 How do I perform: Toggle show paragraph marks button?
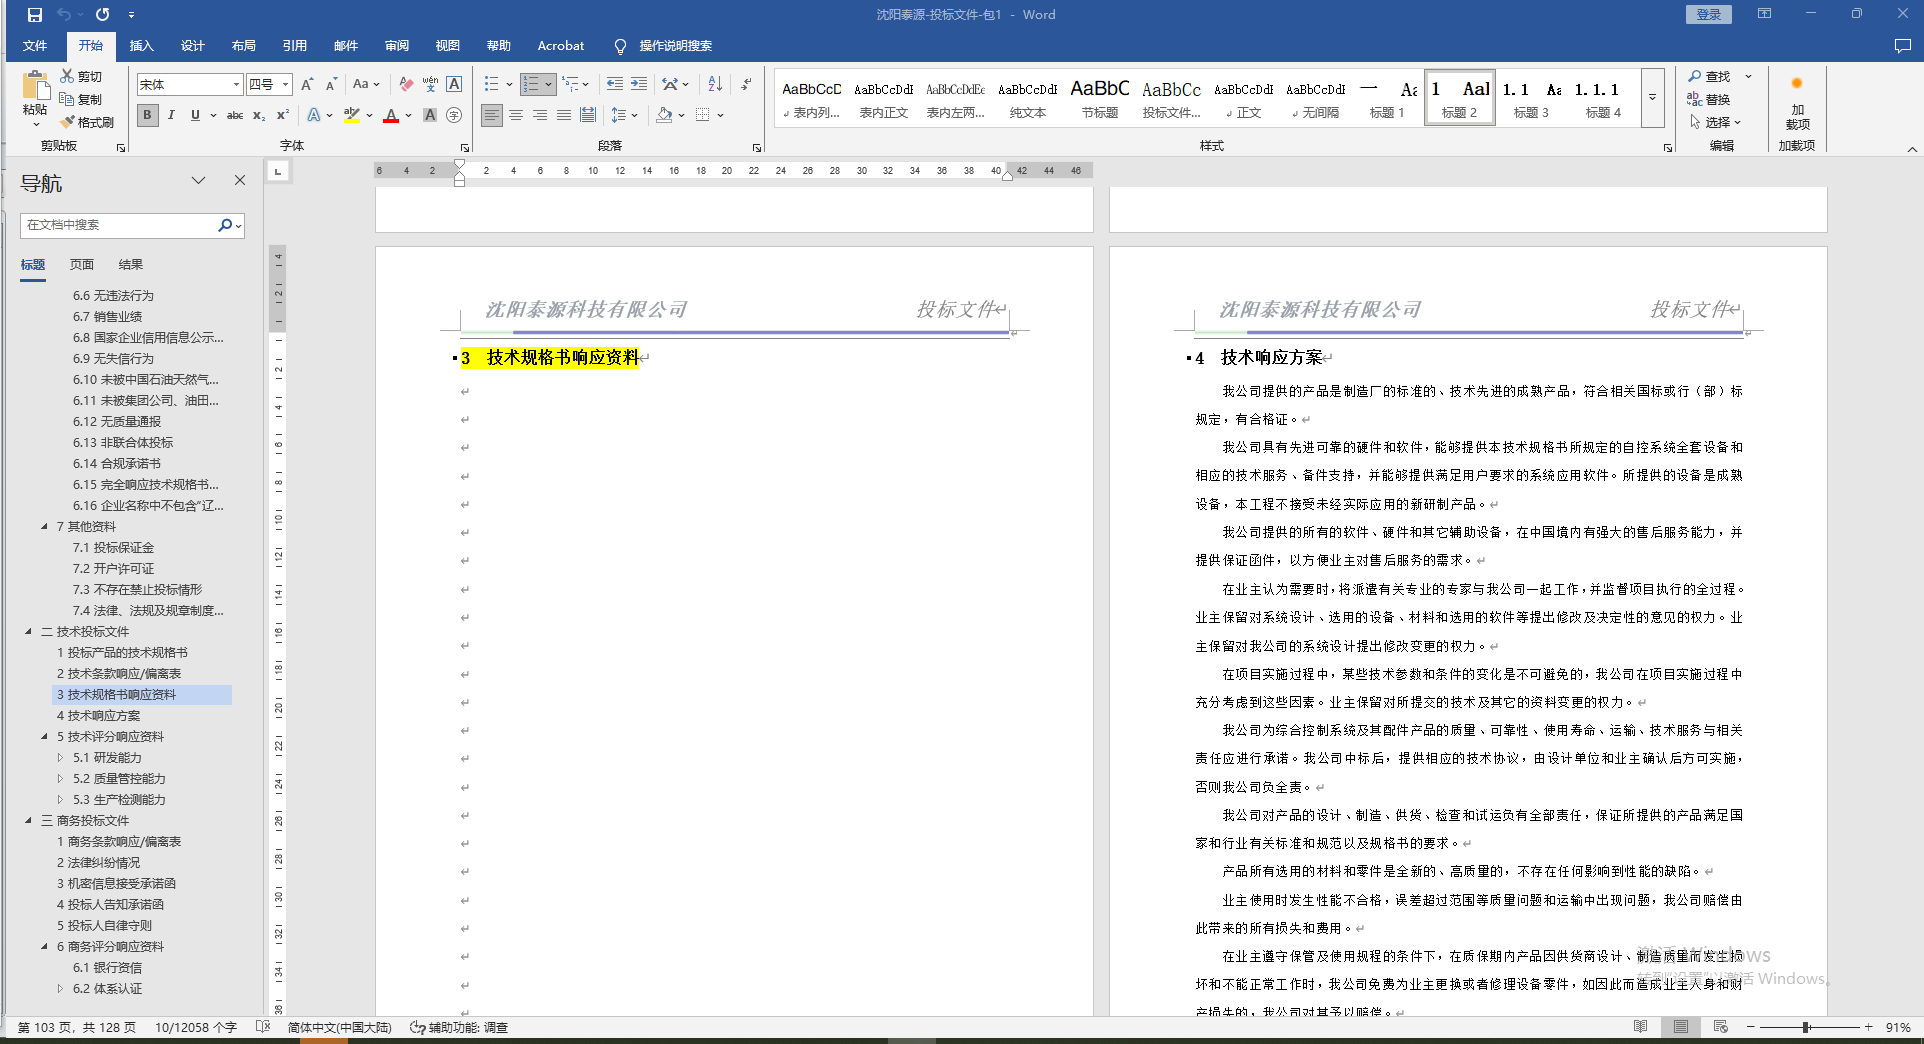click(x=746, y=84)
